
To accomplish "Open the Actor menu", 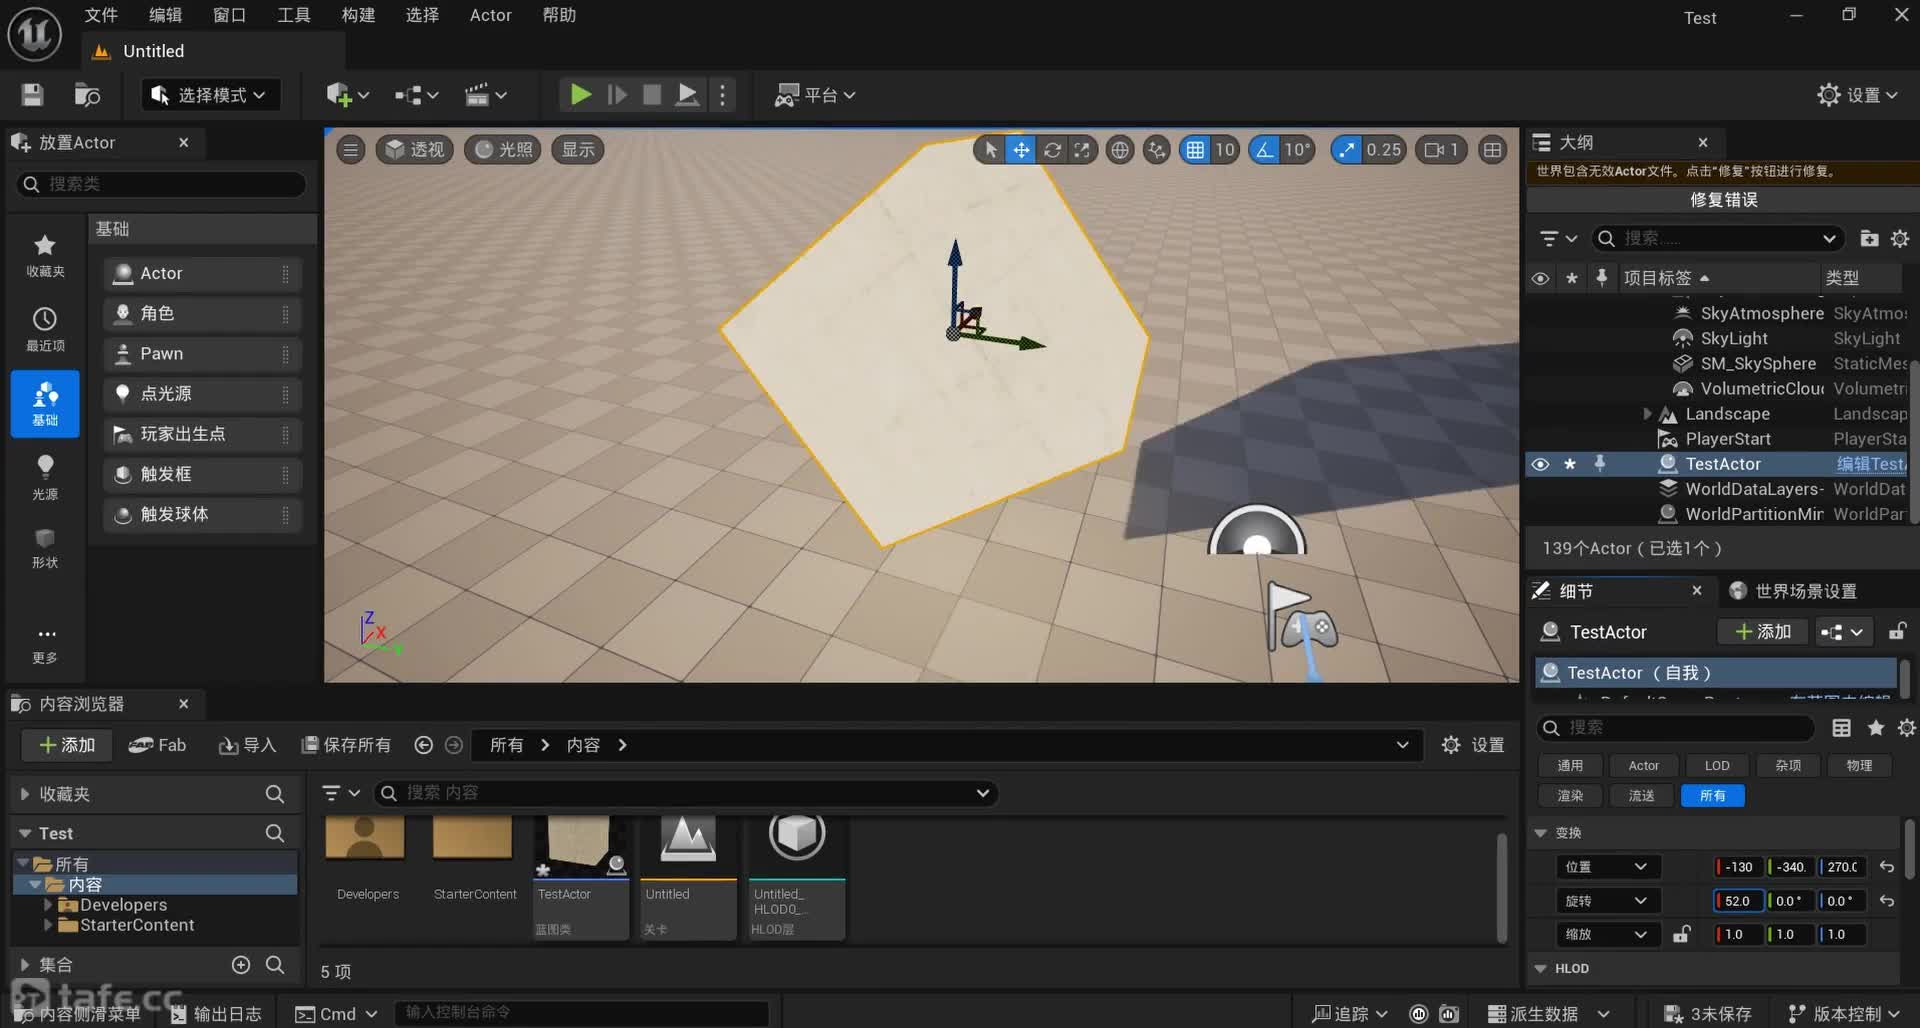I will tap(490, 15).
